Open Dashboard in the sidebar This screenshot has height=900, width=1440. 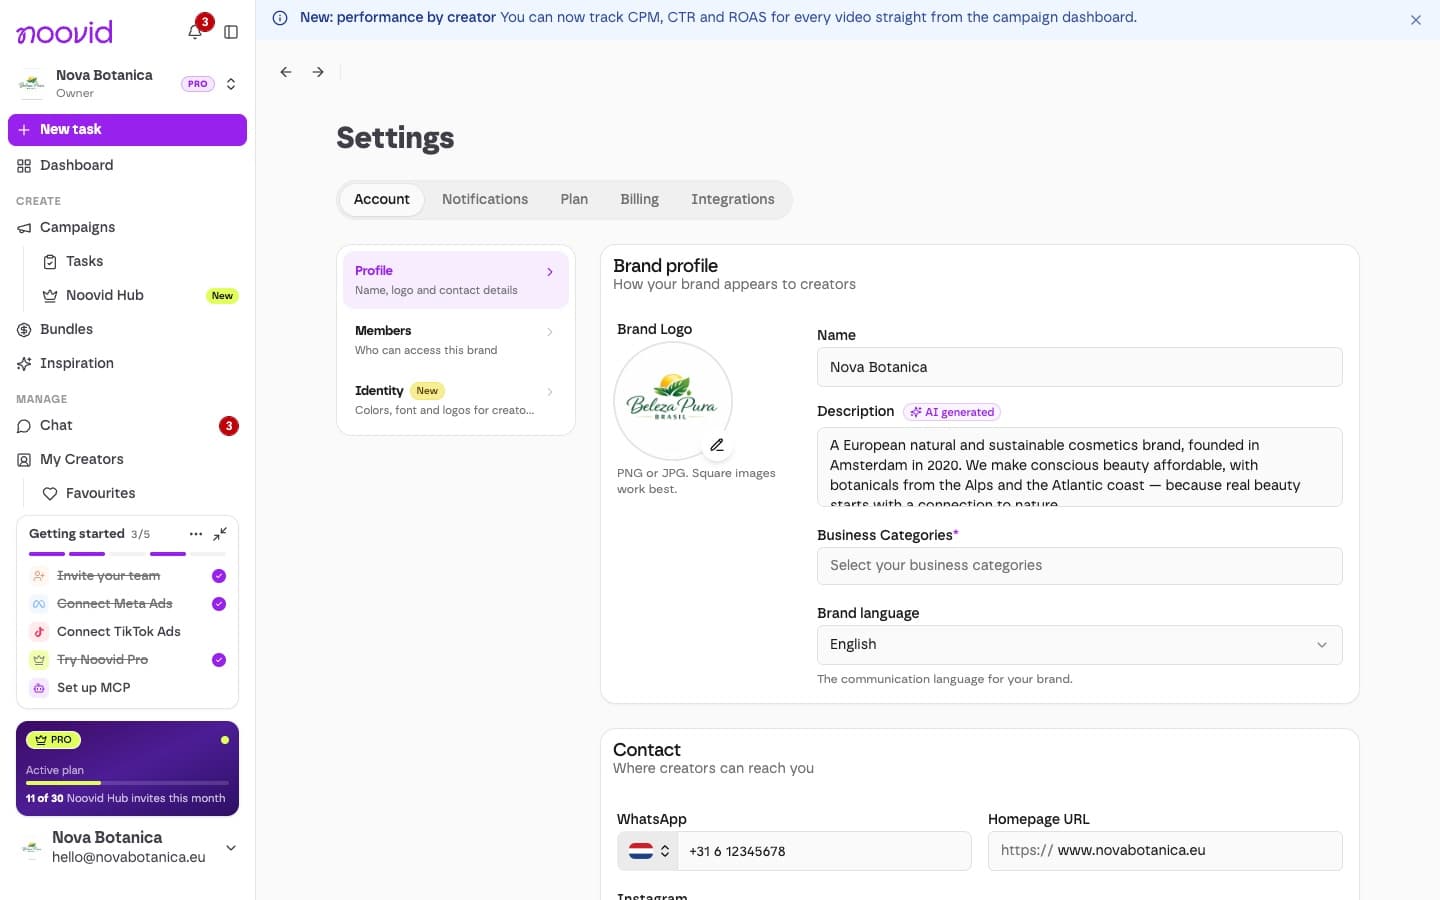pos(127,166)
